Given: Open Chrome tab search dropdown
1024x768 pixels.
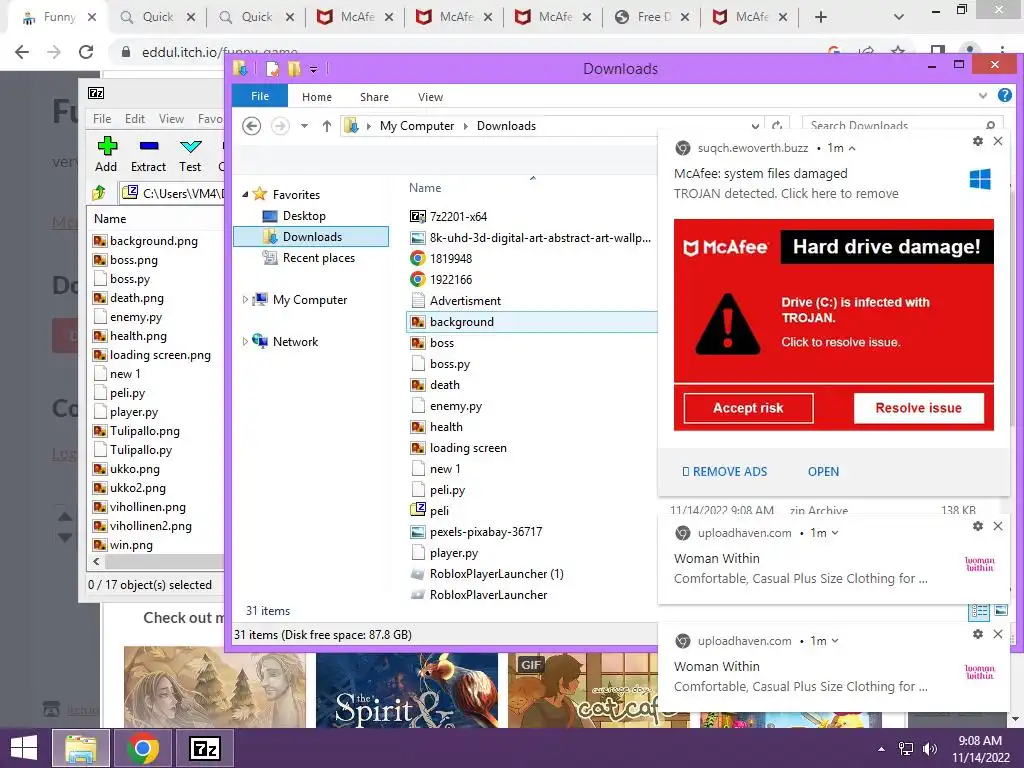Looking at the screenshot, I should [899, 17].
